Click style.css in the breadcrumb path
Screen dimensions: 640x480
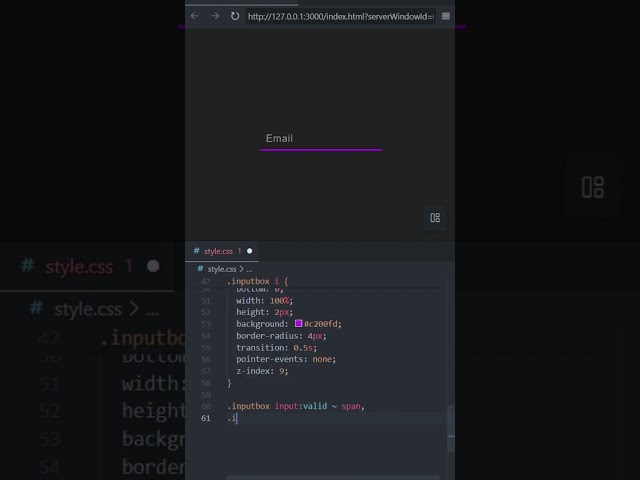click(222, 269)
